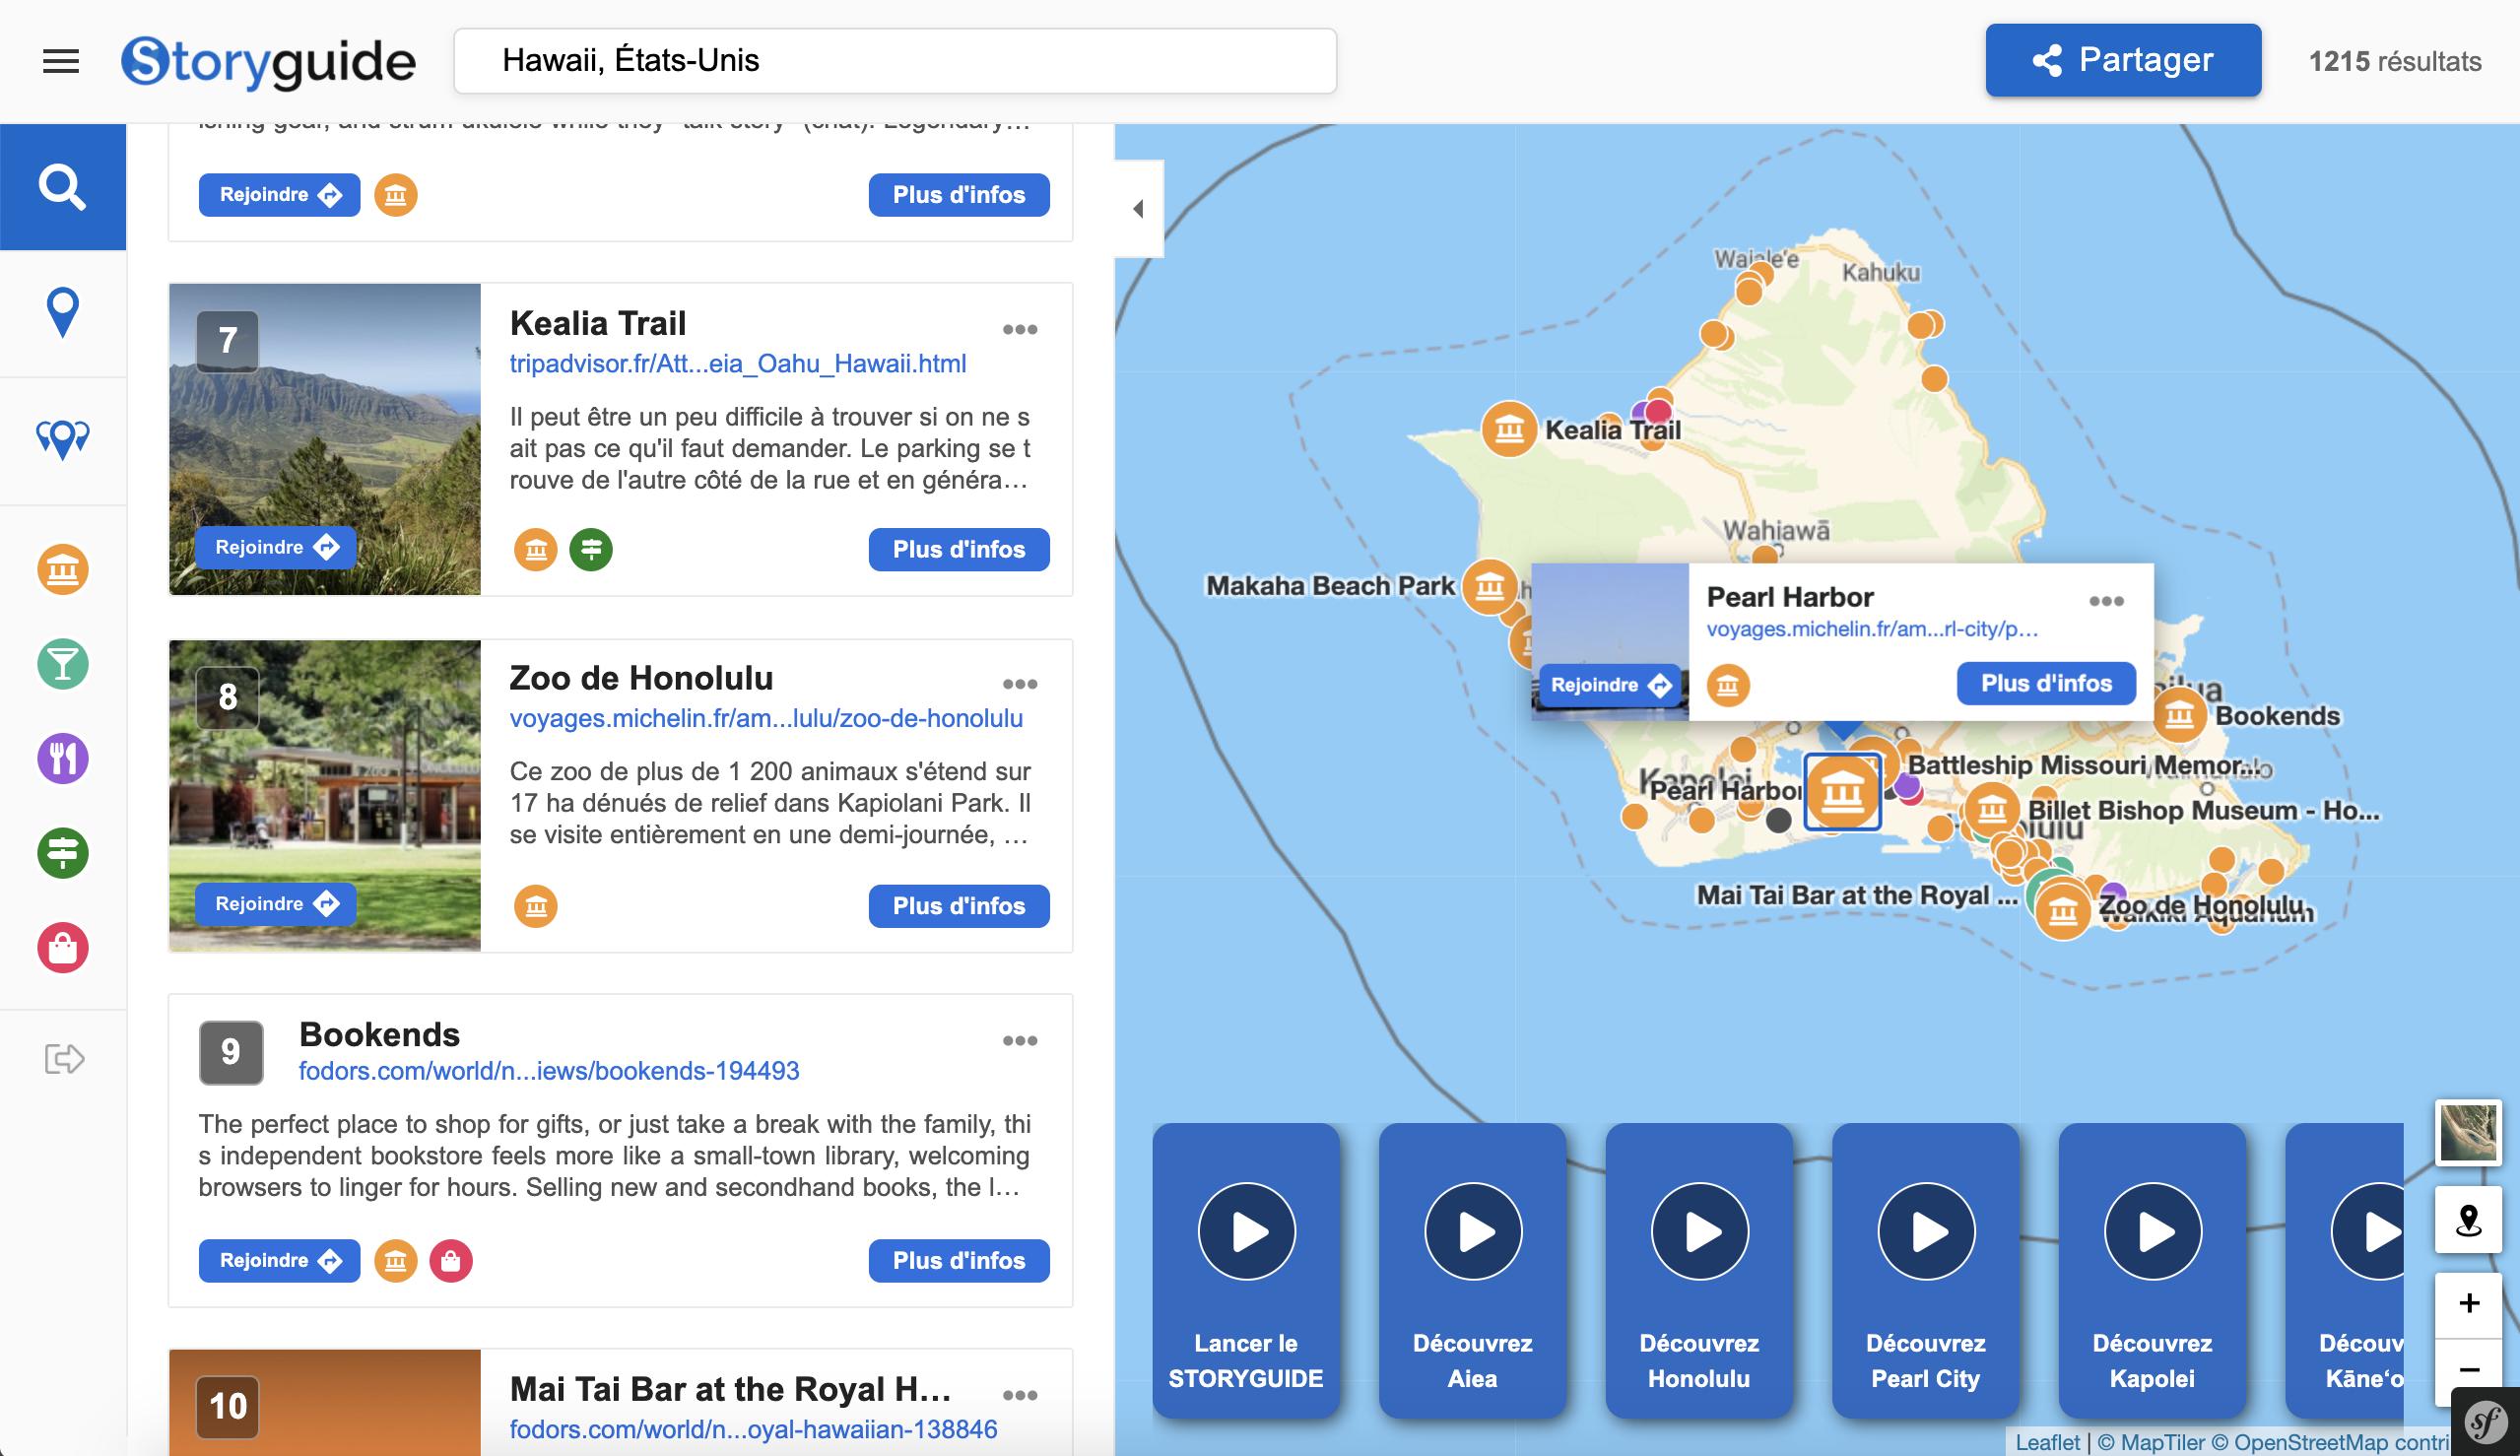Image resolution: width=2520 pixels, height=1456 pixels.
Task: Click the Kealia Trail map marker
Action: 1508,430
